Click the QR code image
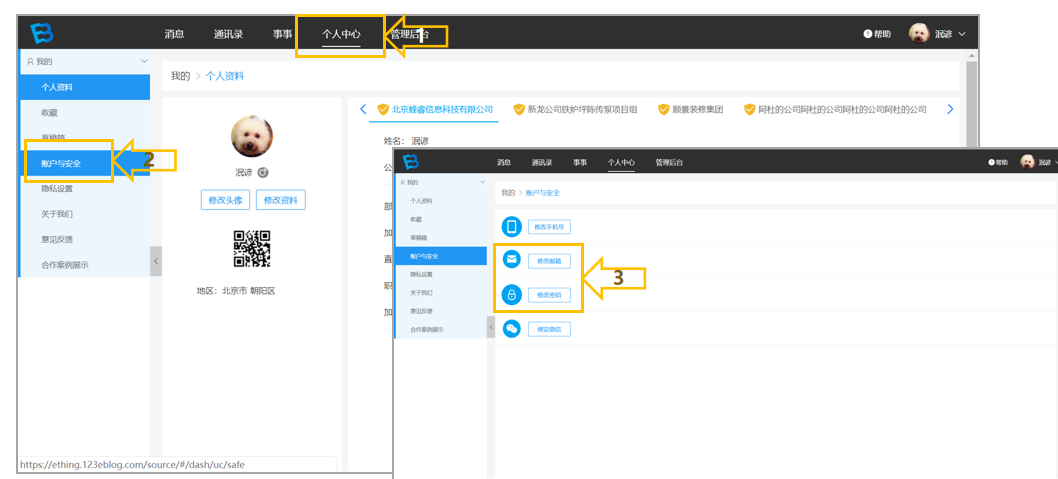 coord(252,249)
